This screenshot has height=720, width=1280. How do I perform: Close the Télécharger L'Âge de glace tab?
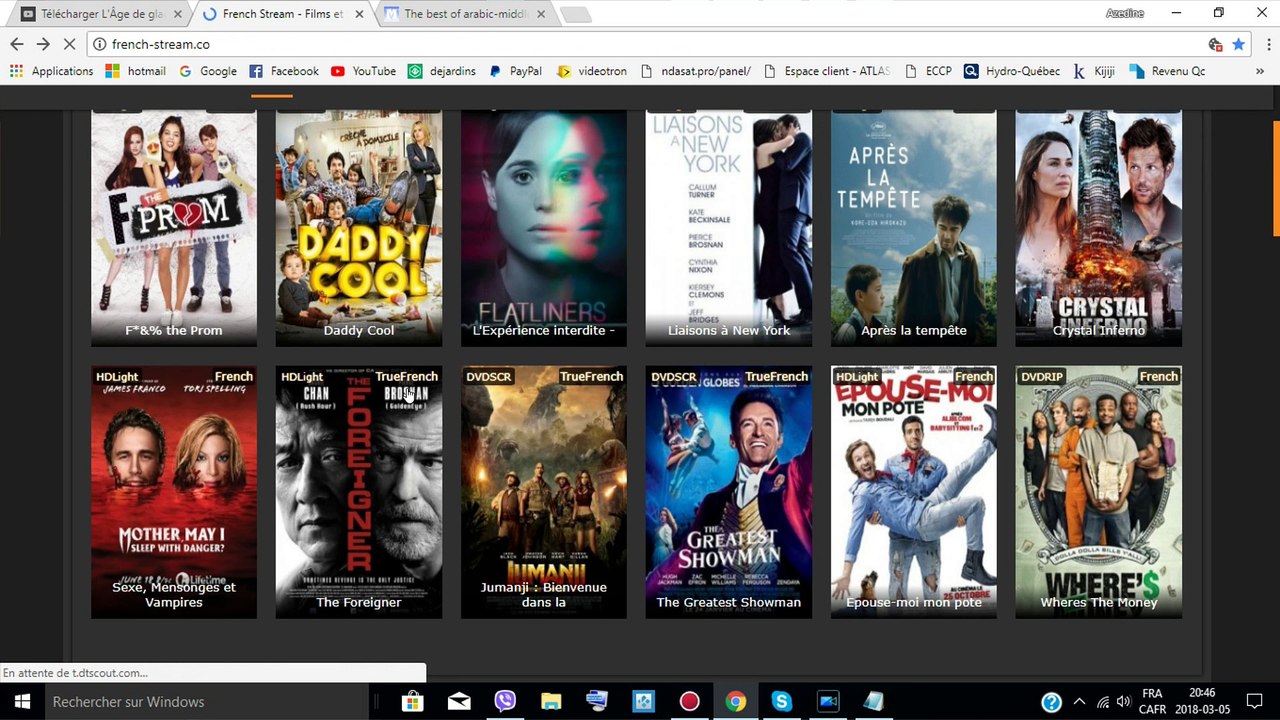177,14
